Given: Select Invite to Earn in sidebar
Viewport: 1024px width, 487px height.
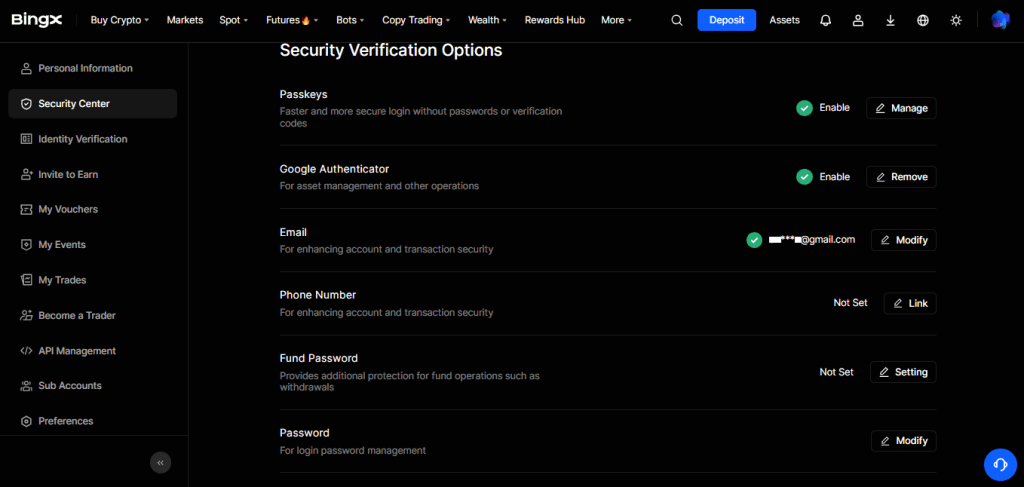Looking at the screenshot, I should click(x=93, y=174).
